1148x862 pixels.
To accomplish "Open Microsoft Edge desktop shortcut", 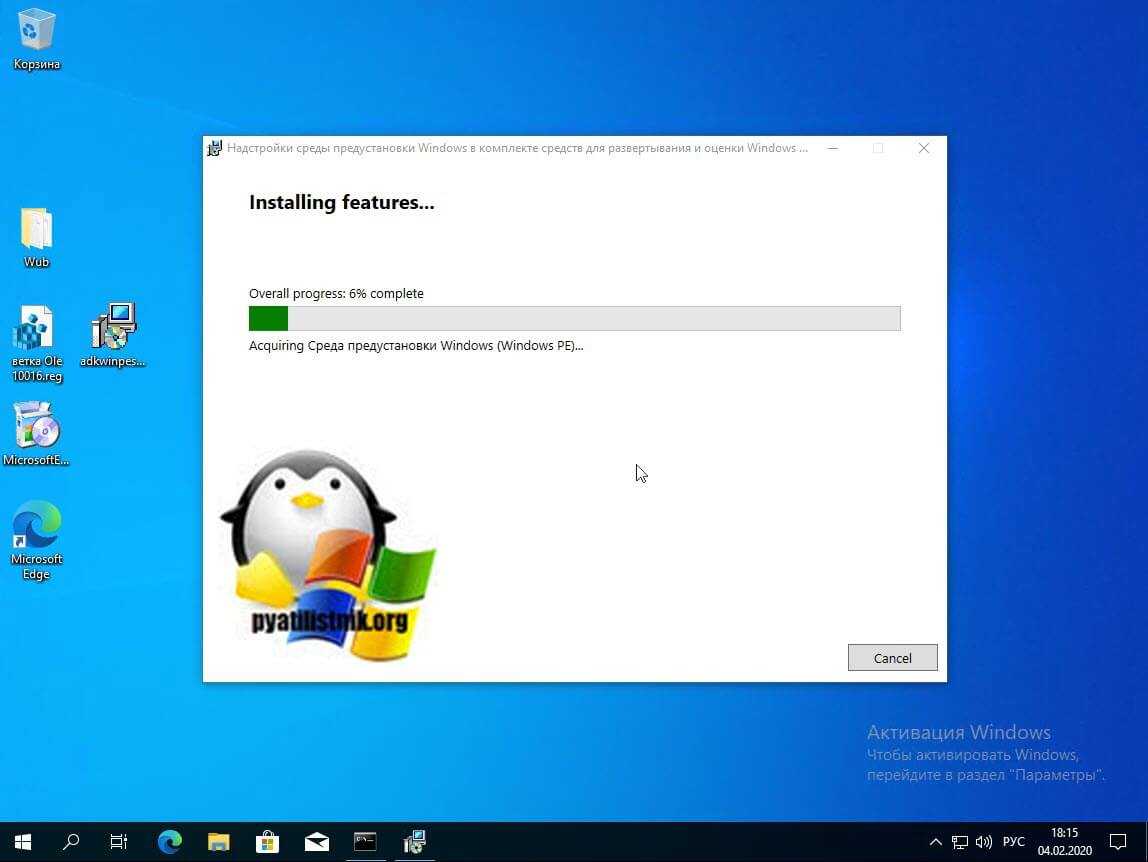I will tap(37, 526).
